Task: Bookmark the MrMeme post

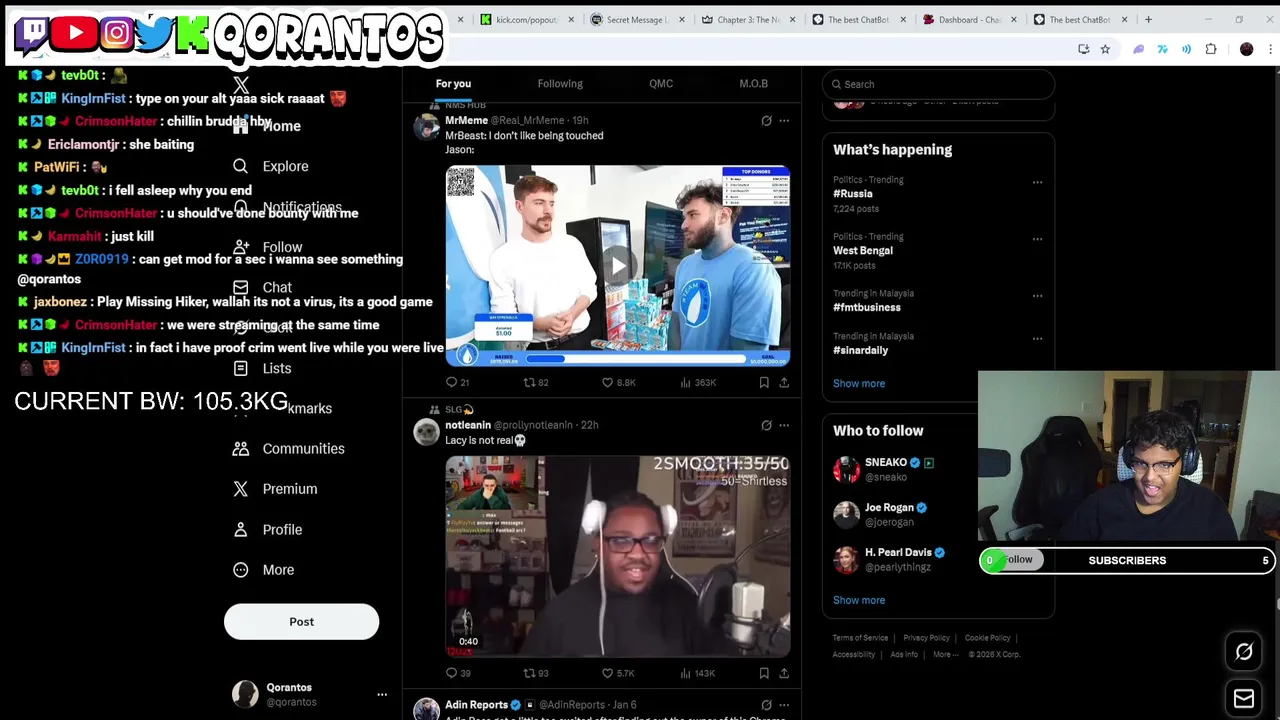Action: (764, 382)
